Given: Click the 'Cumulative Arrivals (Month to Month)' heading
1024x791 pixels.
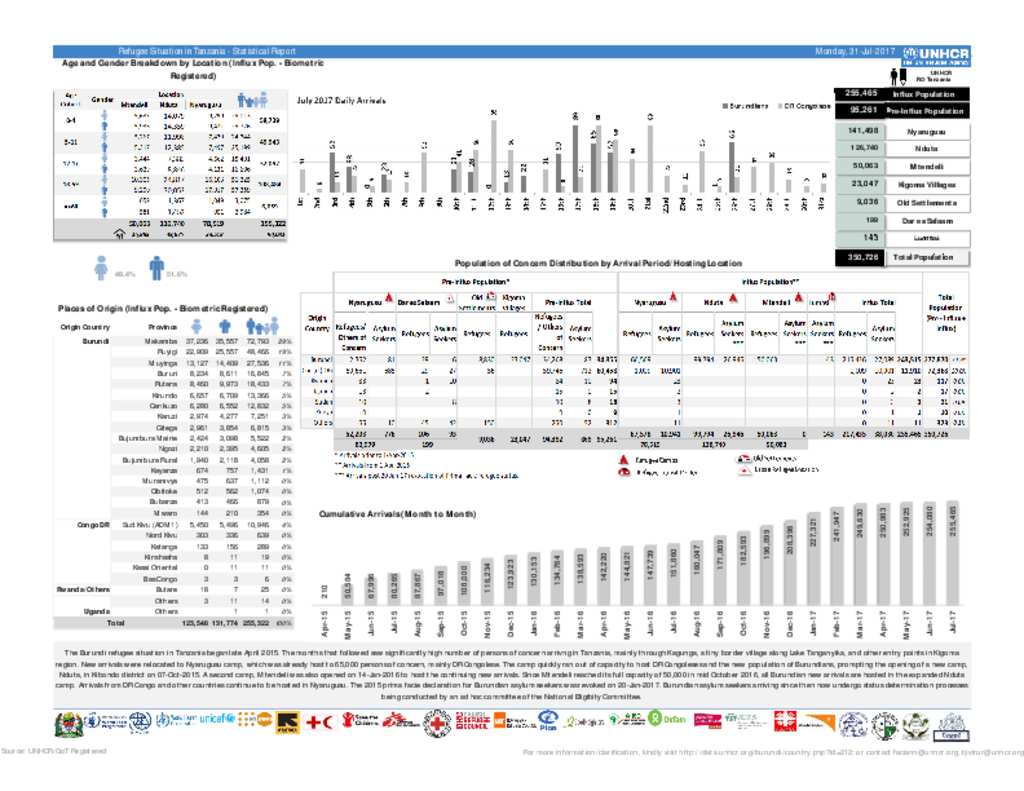Looking at the screenshot, I should pyautogui.click(x=397, y=514).
